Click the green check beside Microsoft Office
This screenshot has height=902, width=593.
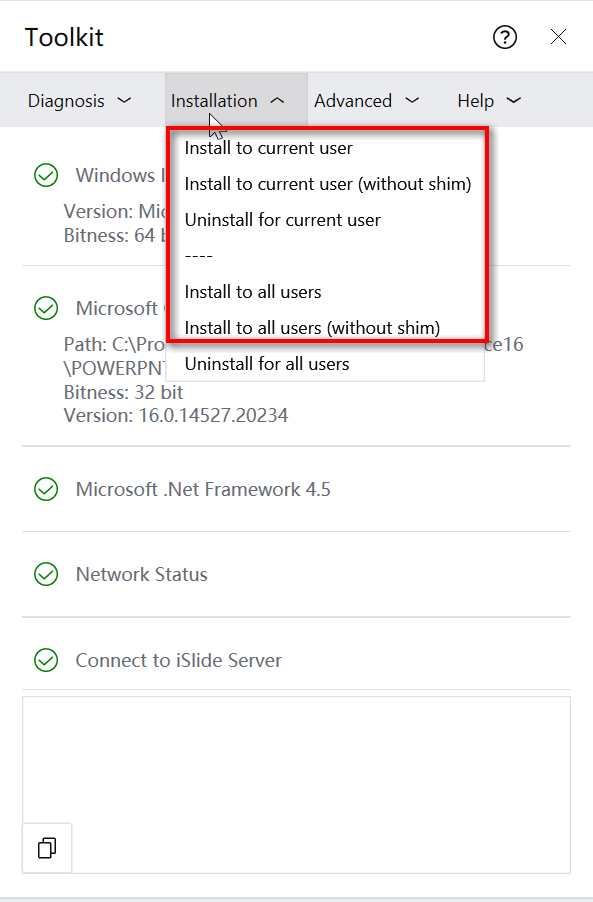click(46, 308)
